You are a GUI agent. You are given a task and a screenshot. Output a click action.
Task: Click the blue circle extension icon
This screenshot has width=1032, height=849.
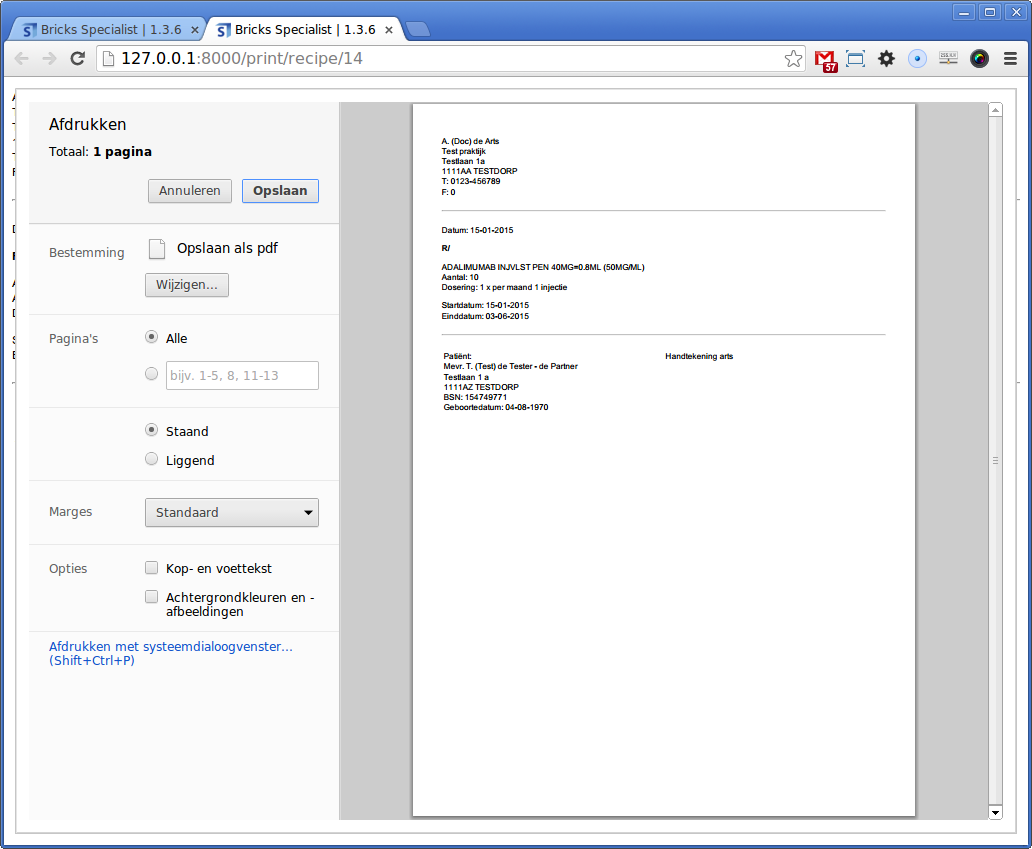pos(917,59)
